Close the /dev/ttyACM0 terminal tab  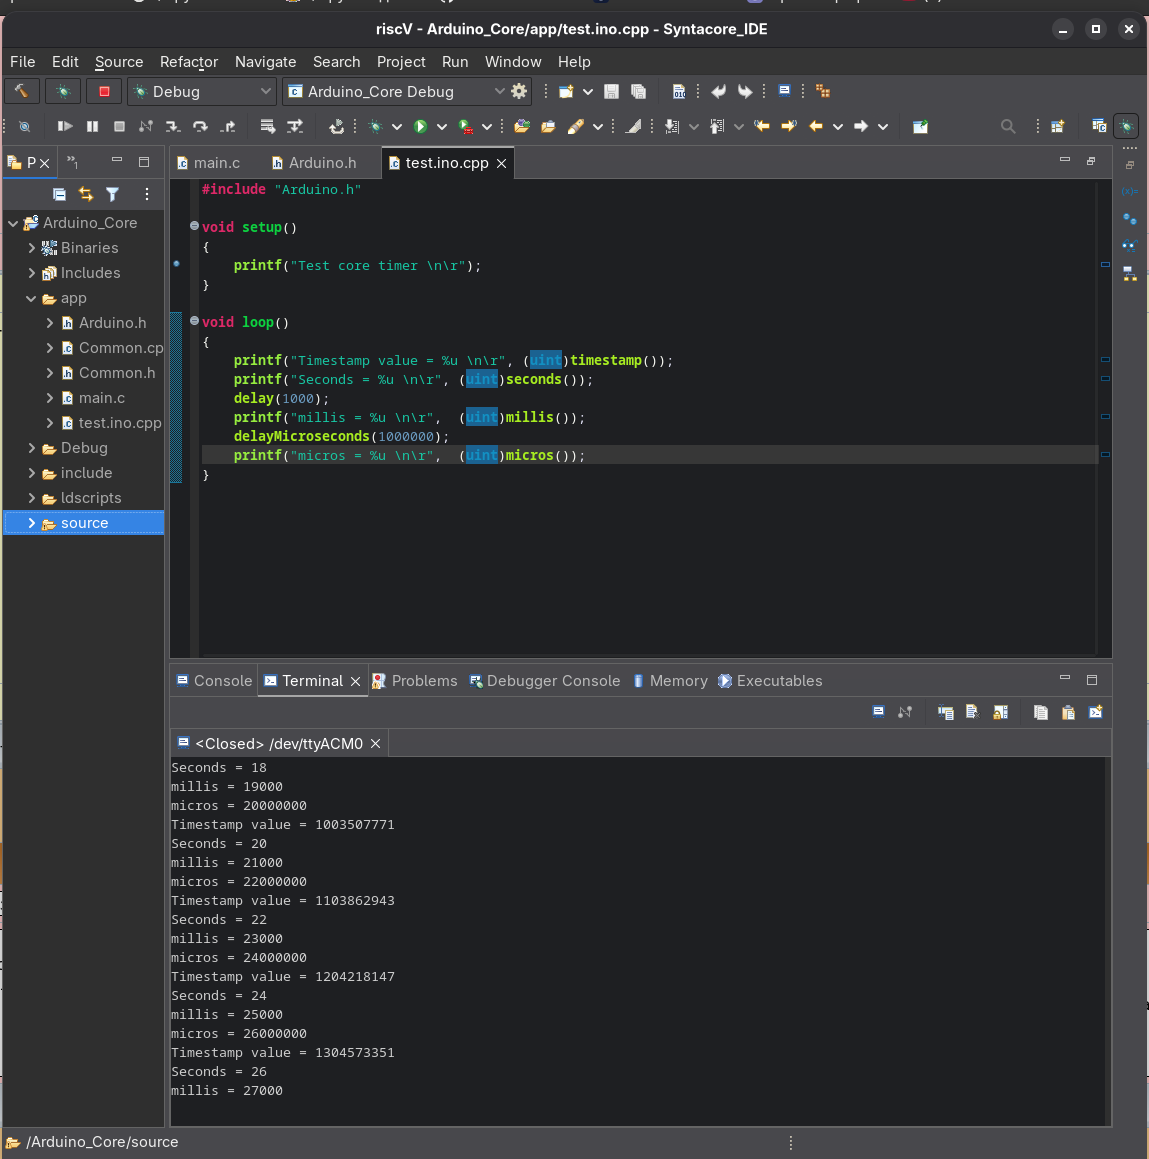[x=376, y=744]
